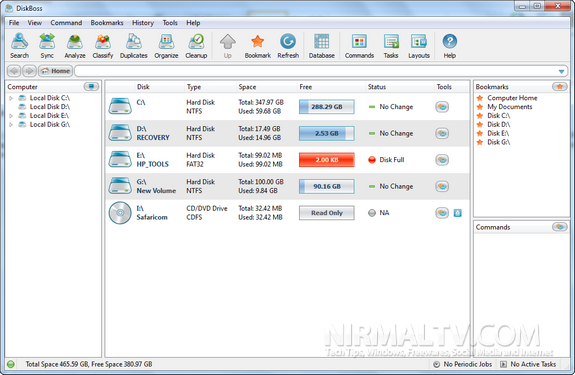Open the Disk E:\ bookmark
The image size is (575, 375).
498,133
